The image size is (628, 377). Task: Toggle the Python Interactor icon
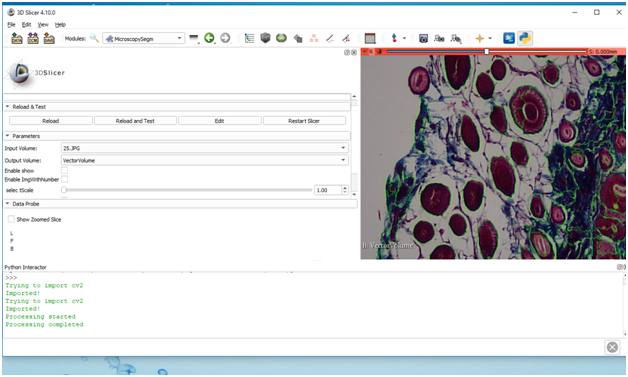pos(525,38)
